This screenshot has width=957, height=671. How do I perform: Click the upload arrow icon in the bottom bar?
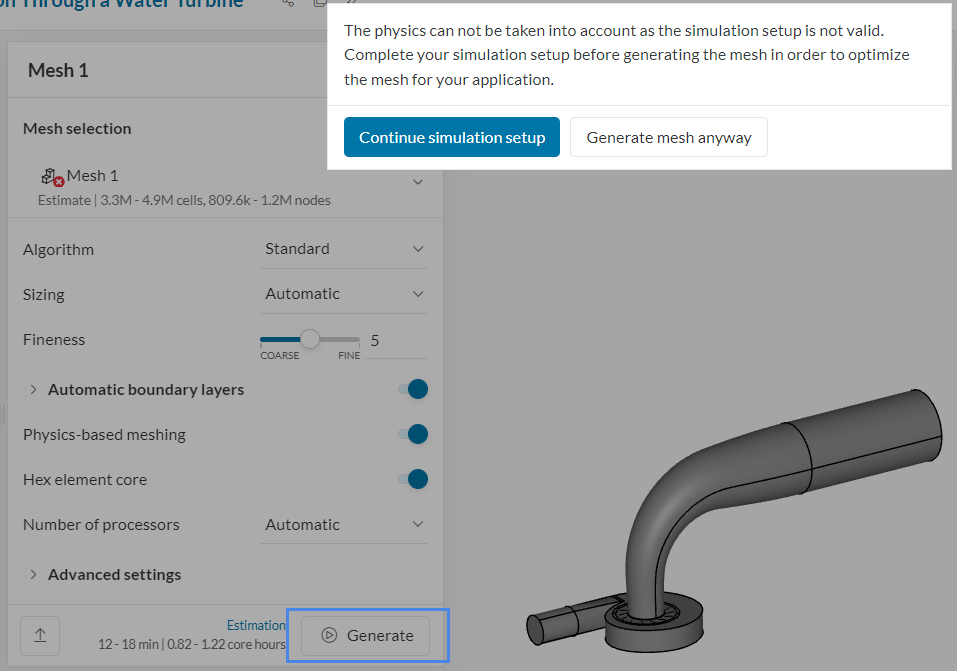[39, 635]
